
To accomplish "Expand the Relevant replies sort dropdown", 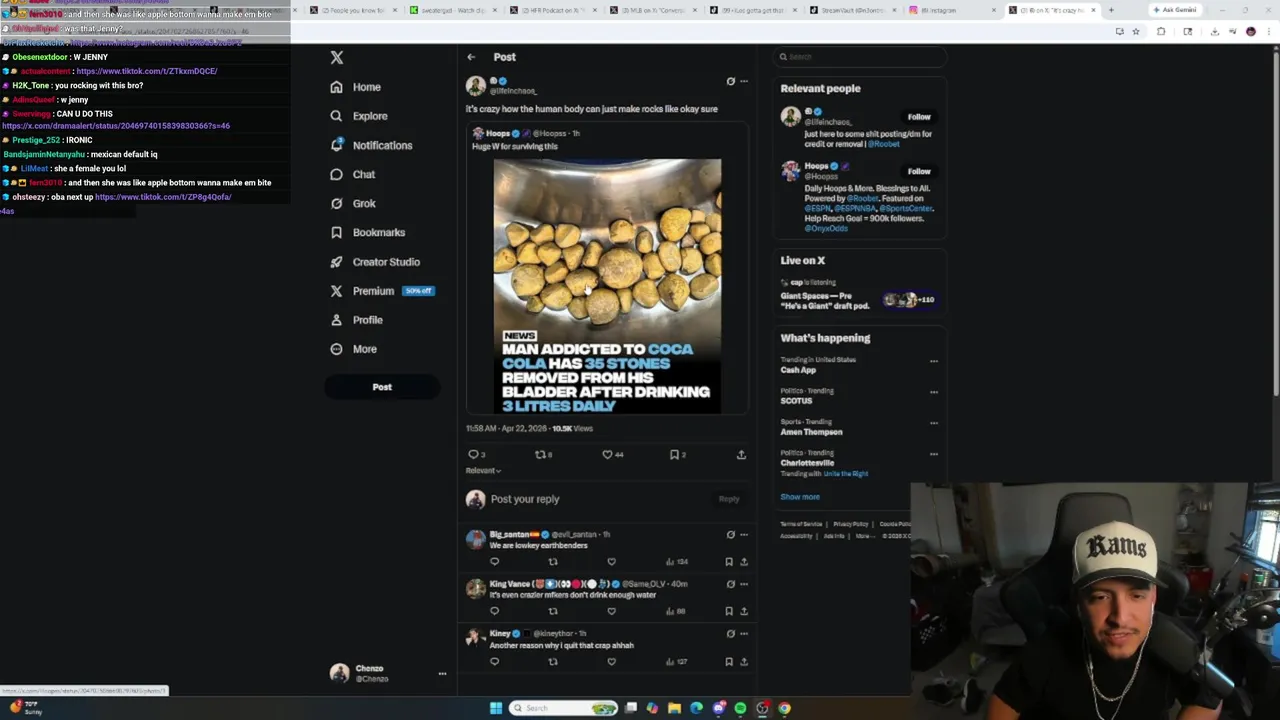I will 483,470.
